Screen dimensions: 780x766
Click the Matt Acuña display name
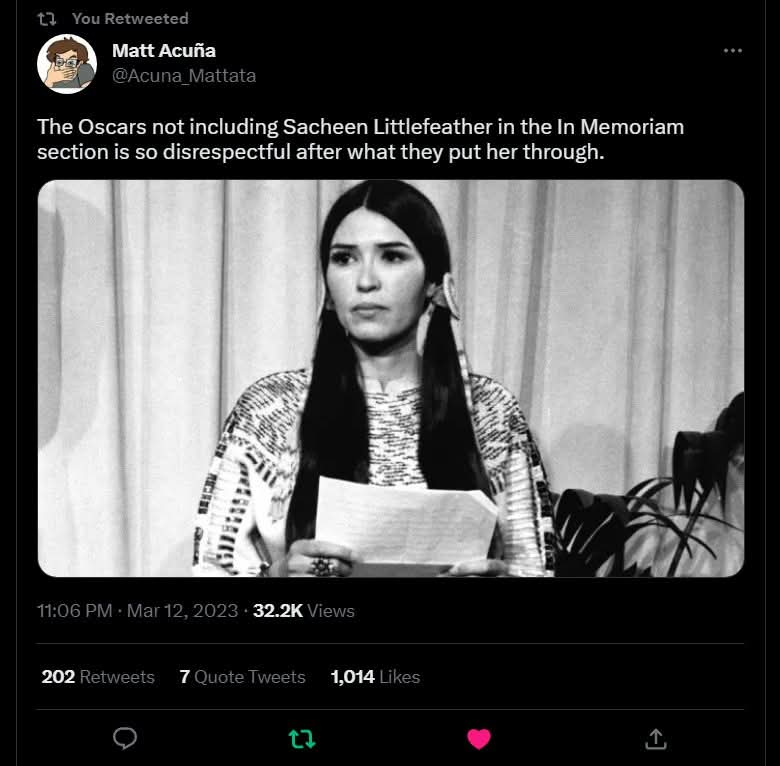(164, 51)
